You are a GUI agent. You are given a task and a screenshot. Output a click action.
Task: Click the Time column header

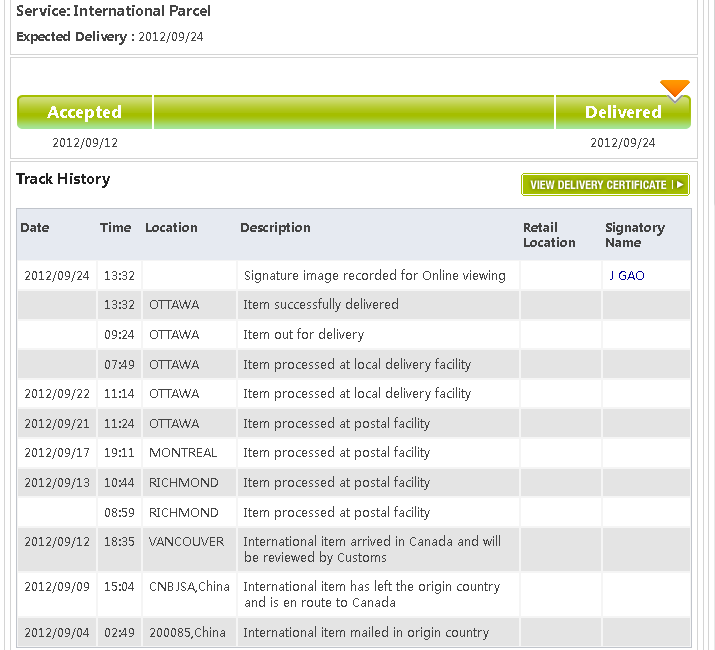[x=115, y=228]
